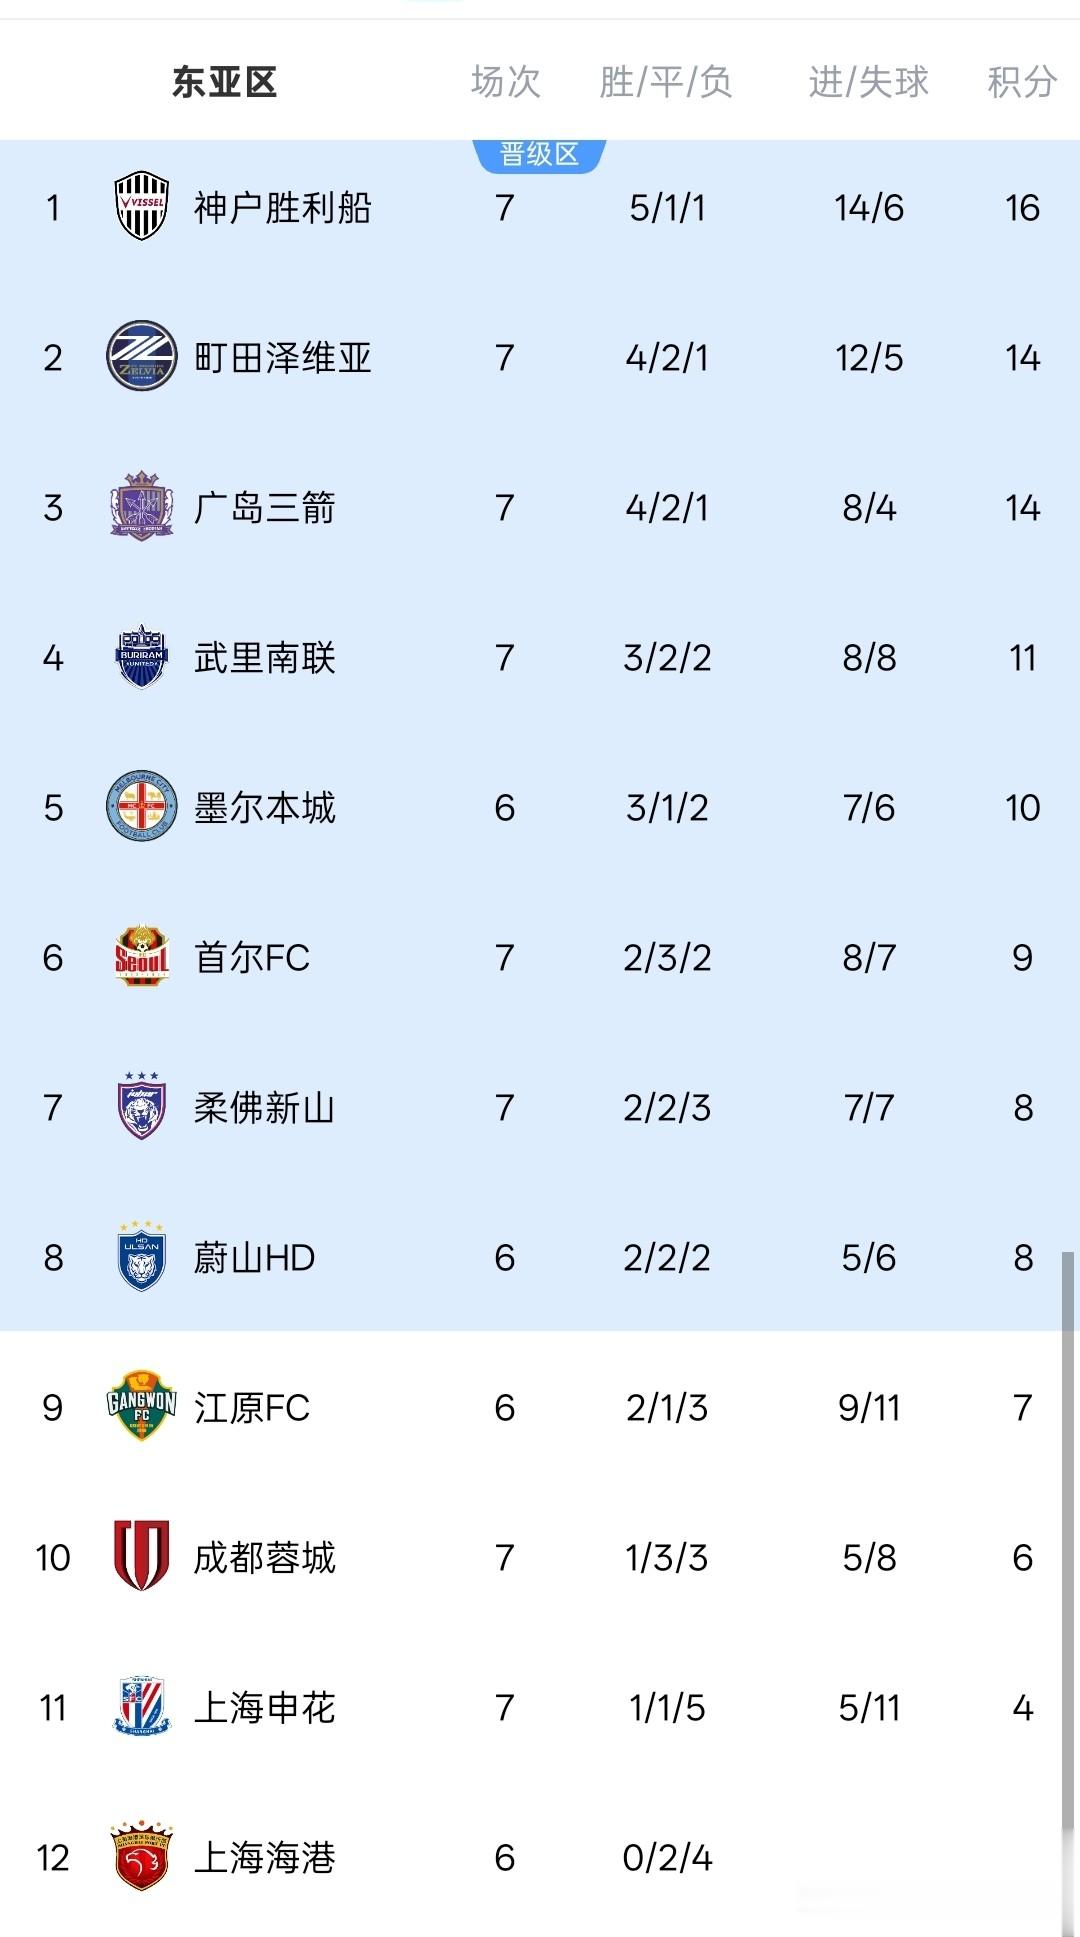This screenshot has width=1080, height=1937.
Task: Click the Vissel Kobe team crest
Action: (x=141, y=207)
